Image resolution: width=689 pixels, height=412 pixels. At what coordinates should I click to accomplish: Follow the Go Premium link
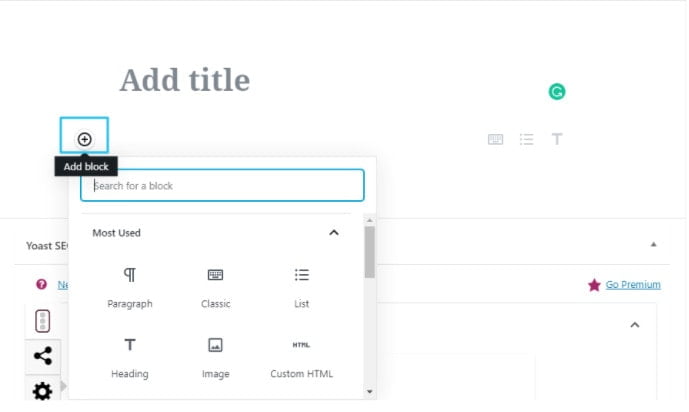(633, 285)
